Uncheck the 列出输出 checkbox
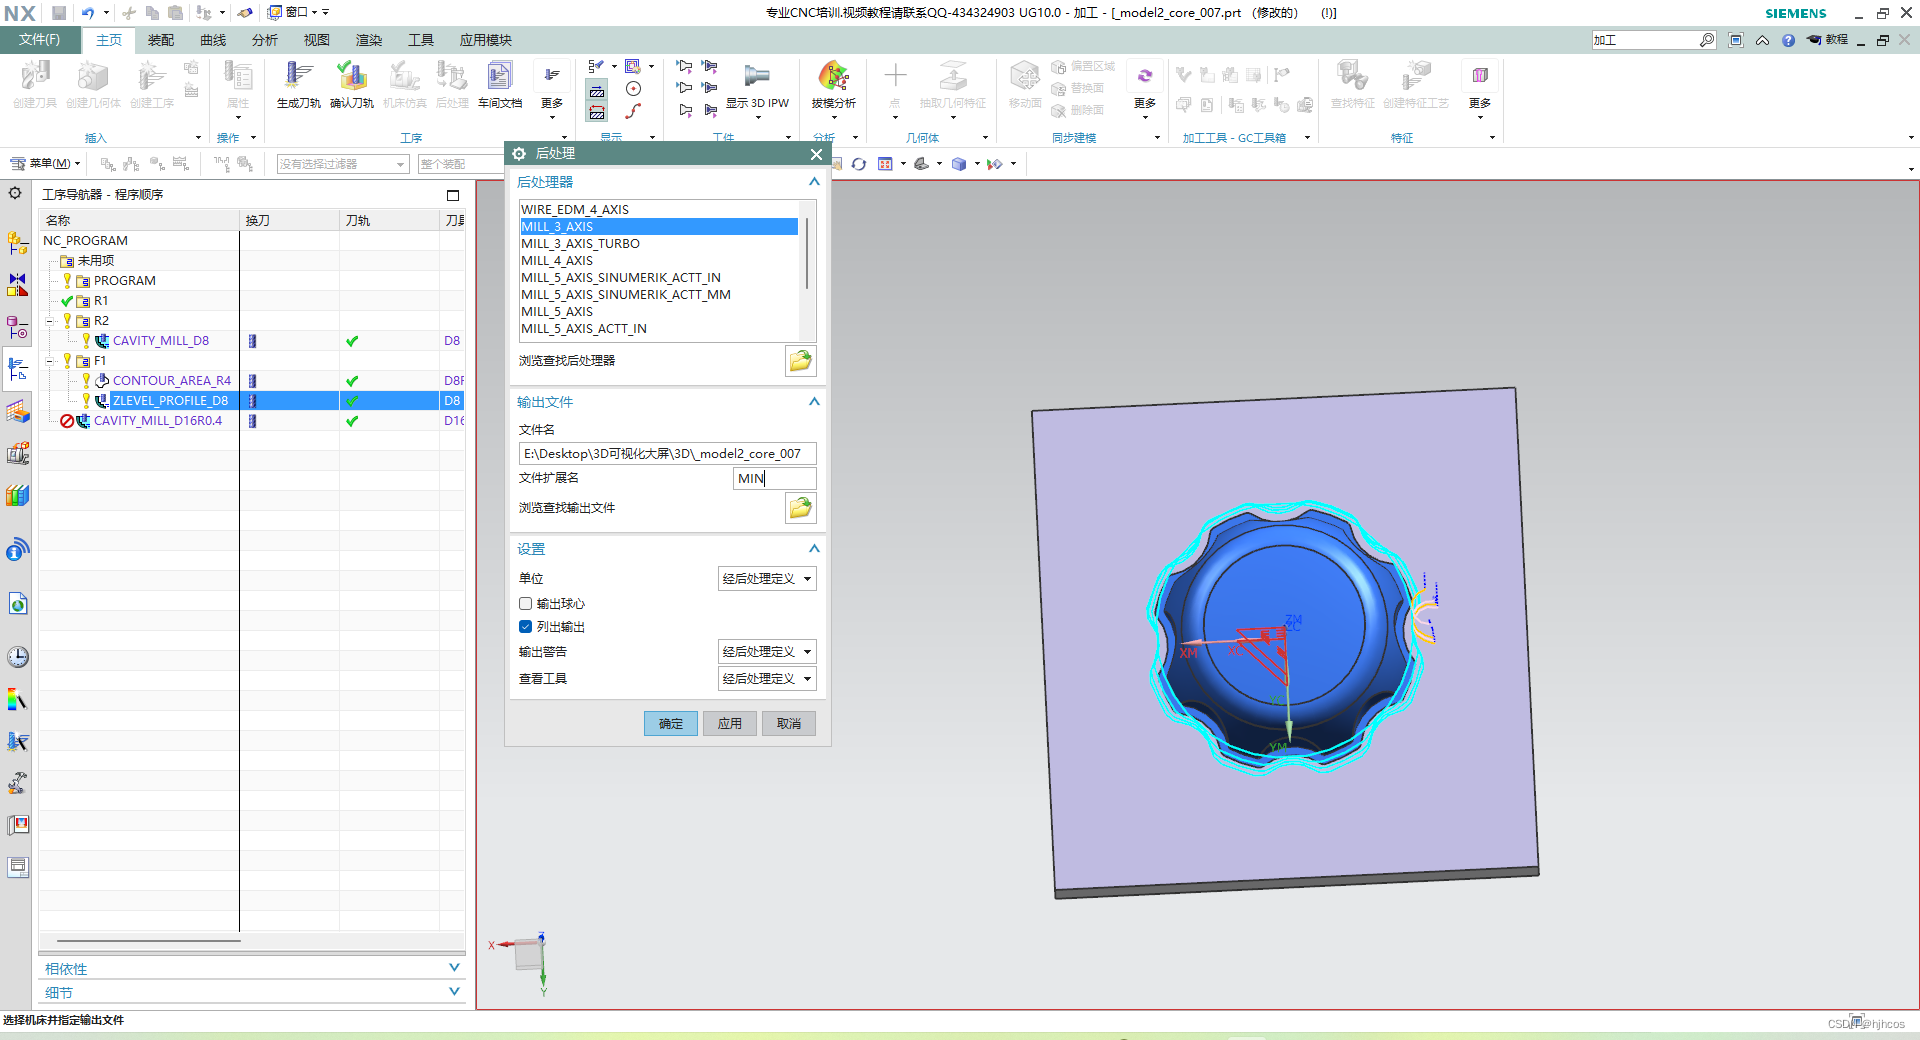1920x1040 pixels. (525, 627)
